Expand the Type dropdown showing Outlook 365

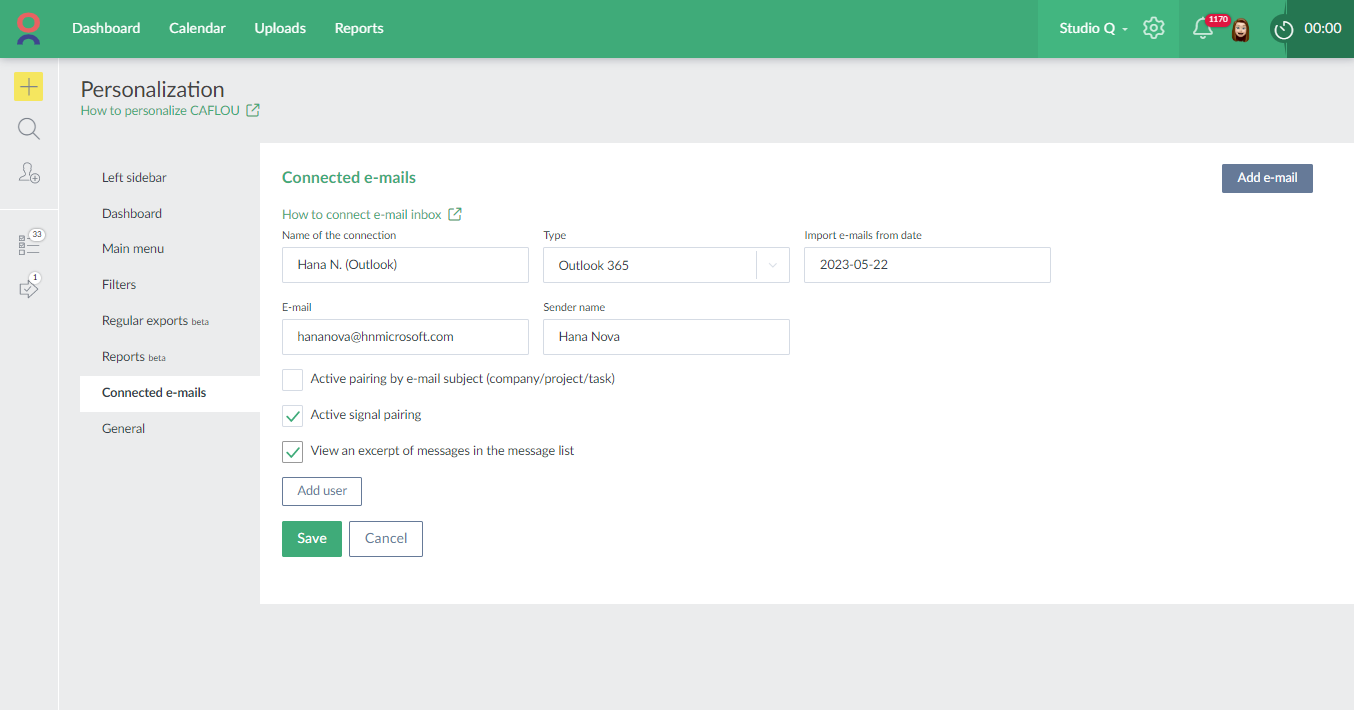point(666,266)
